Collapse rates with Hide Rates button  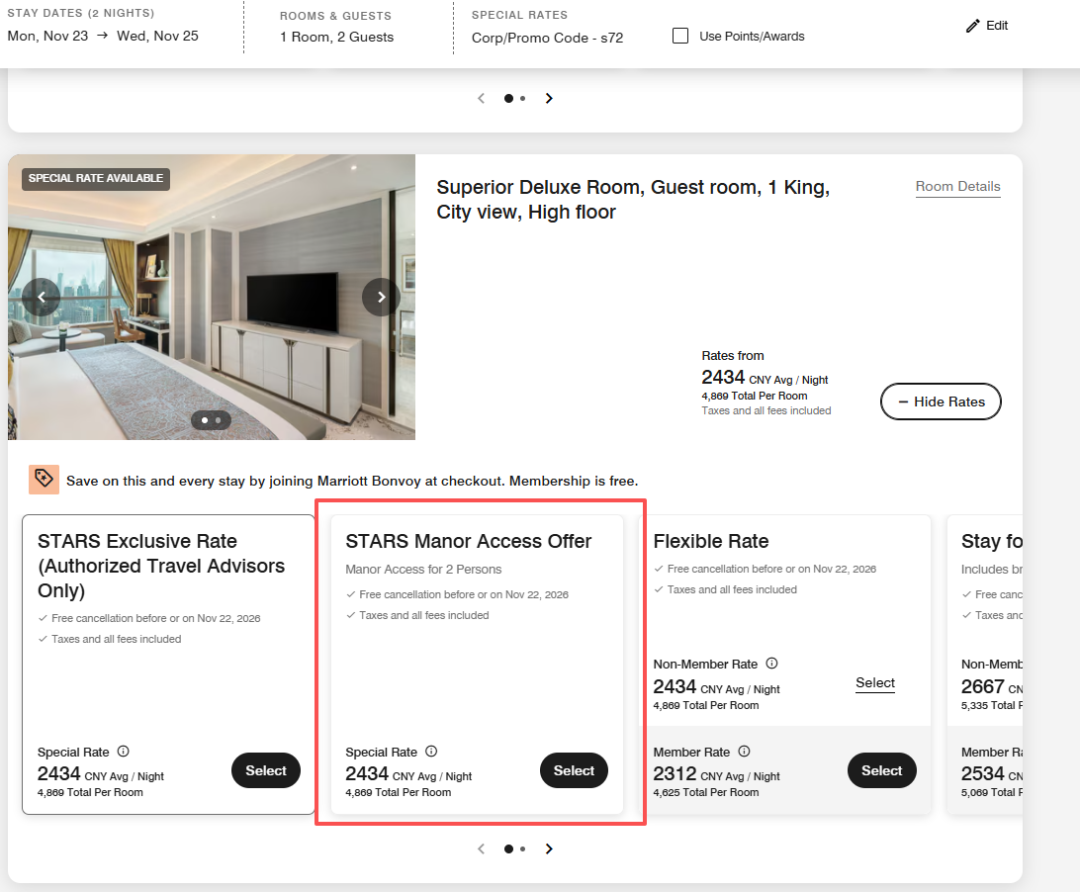coord(940,402)
